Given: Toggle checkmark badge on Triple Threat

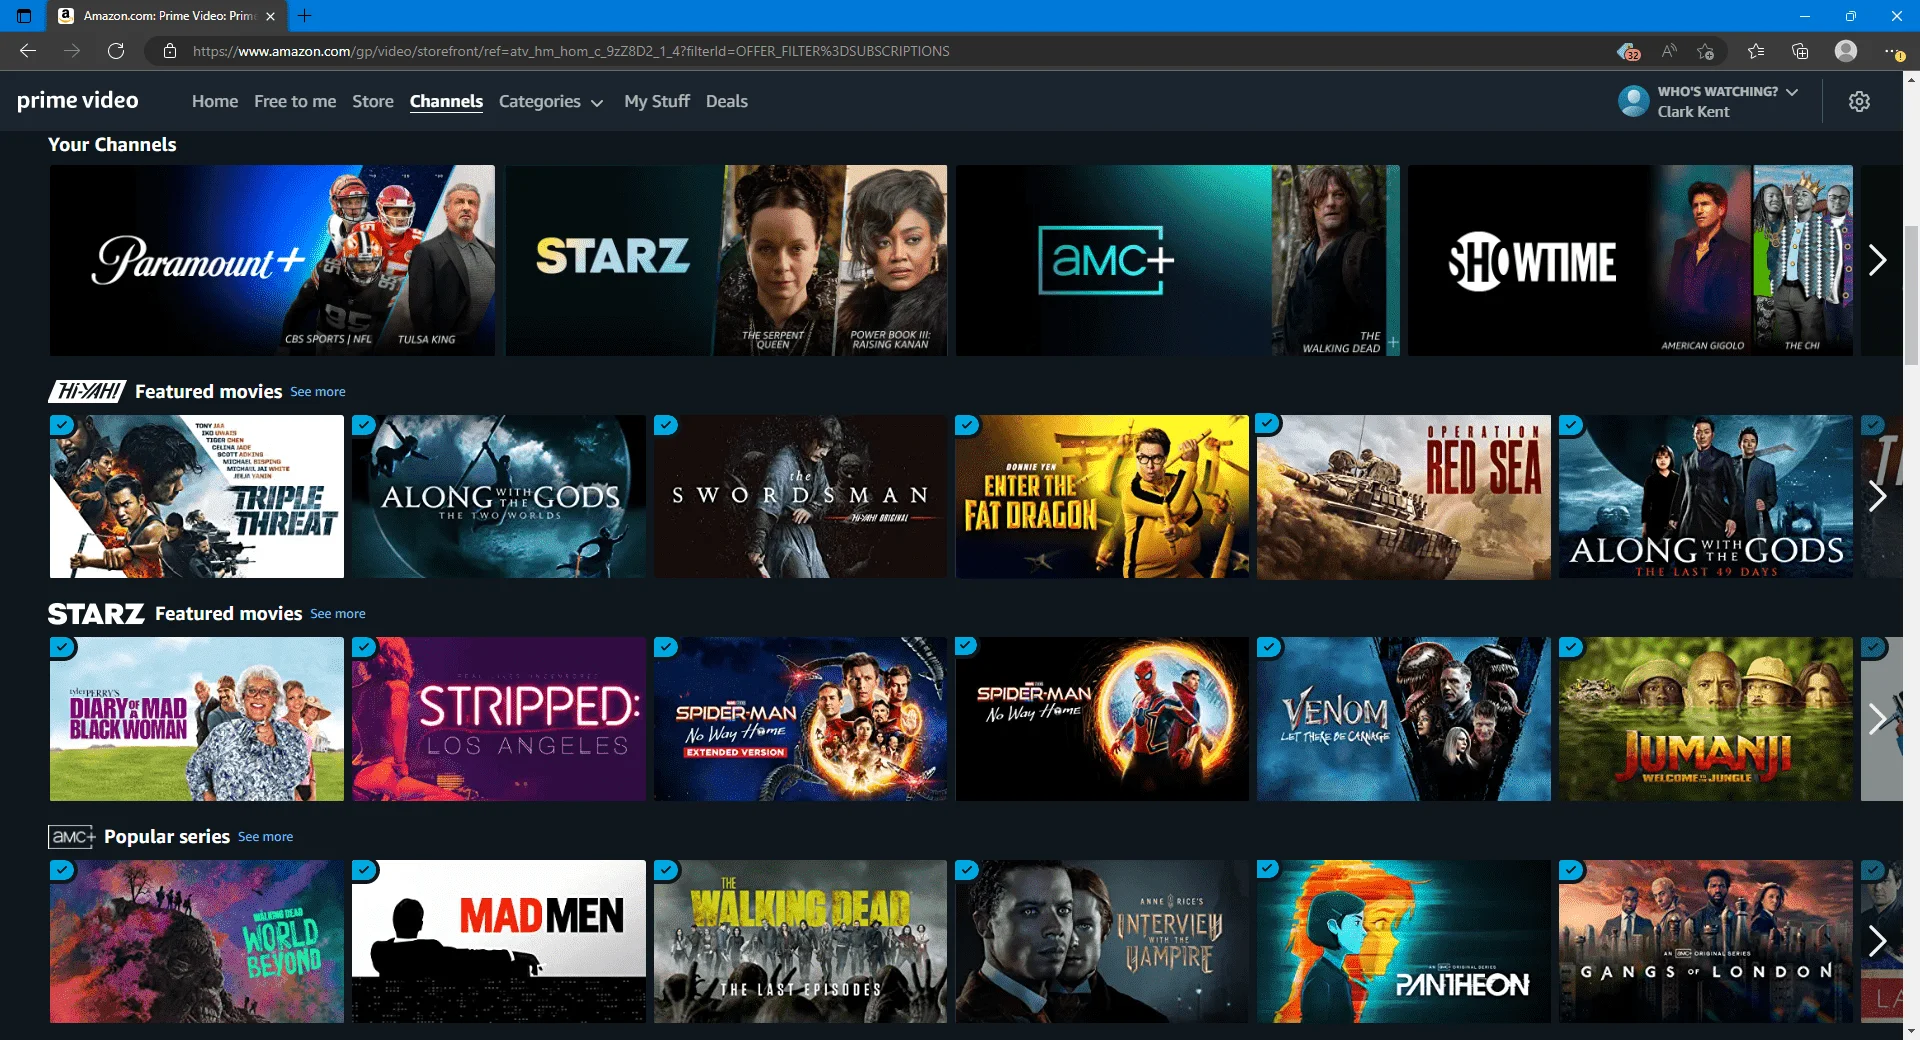Looking at the screenshot, I should (x=63, y=425).
